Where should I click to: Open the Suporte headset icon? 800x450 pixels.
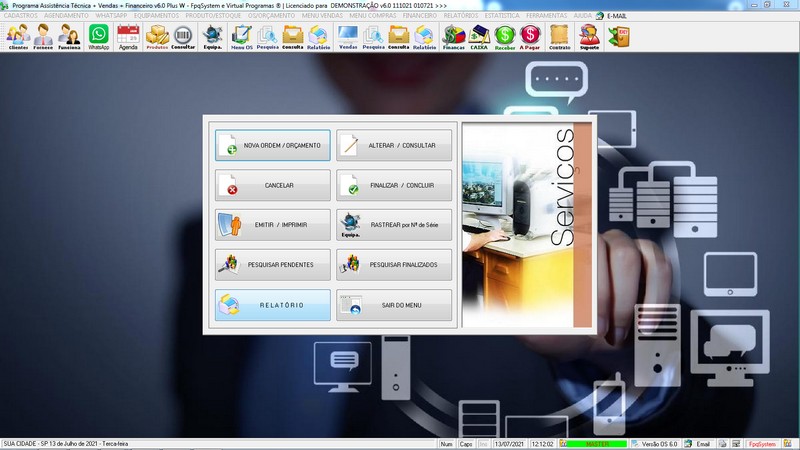[589, 37]
